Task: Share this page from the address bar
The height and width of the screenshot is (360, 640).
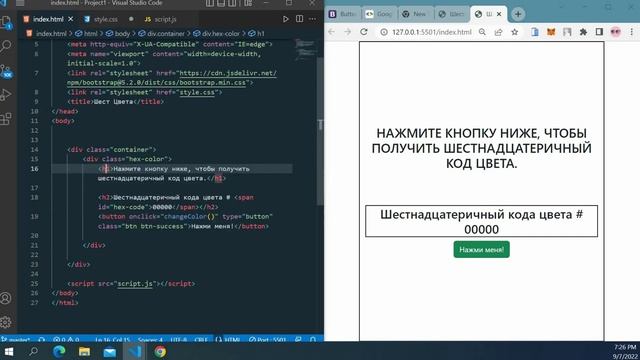Action: pyautogui.click(x=498, y=32)
